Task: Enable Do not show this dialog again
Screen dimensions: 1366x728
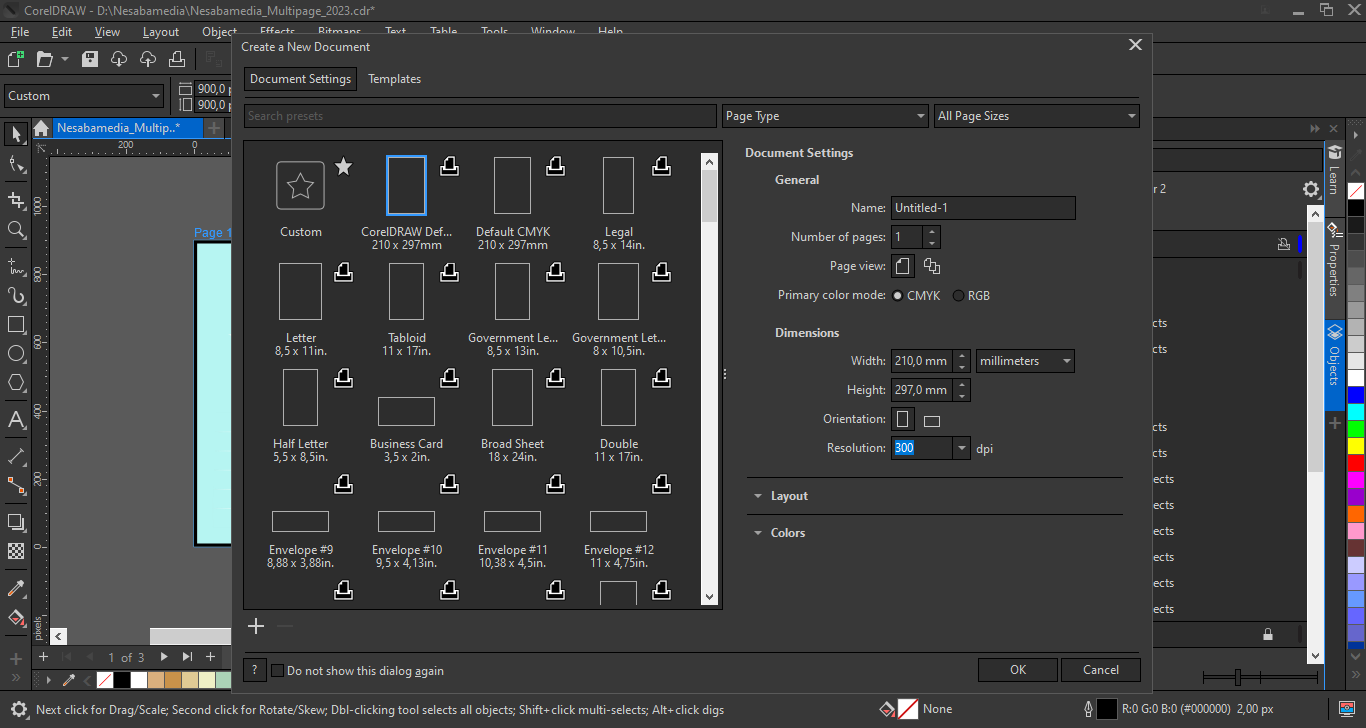Action: (278, 671)
